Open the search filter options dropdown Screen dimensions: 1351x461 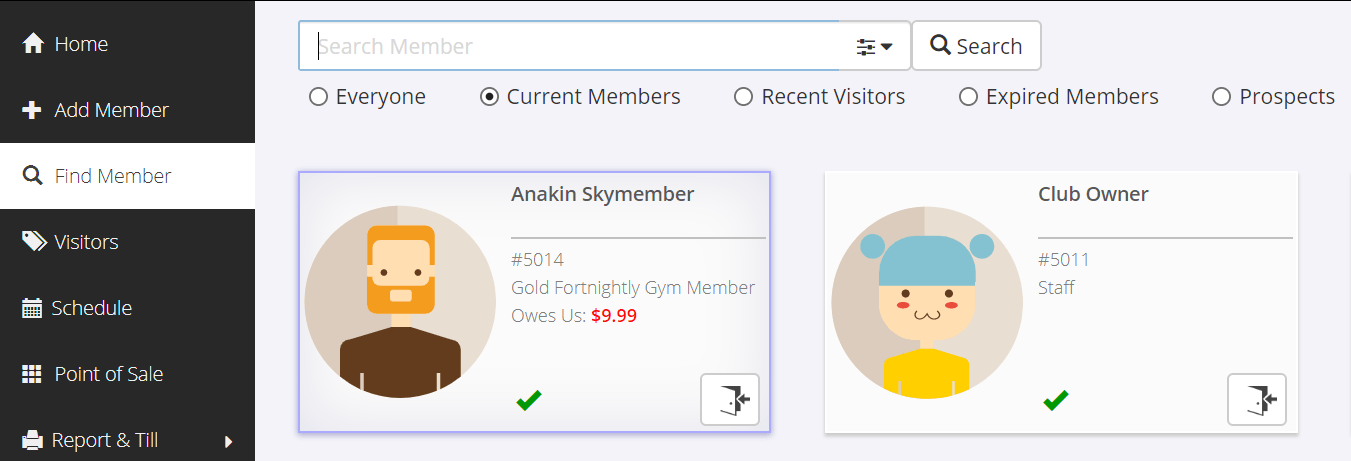(x=874, y=46)
